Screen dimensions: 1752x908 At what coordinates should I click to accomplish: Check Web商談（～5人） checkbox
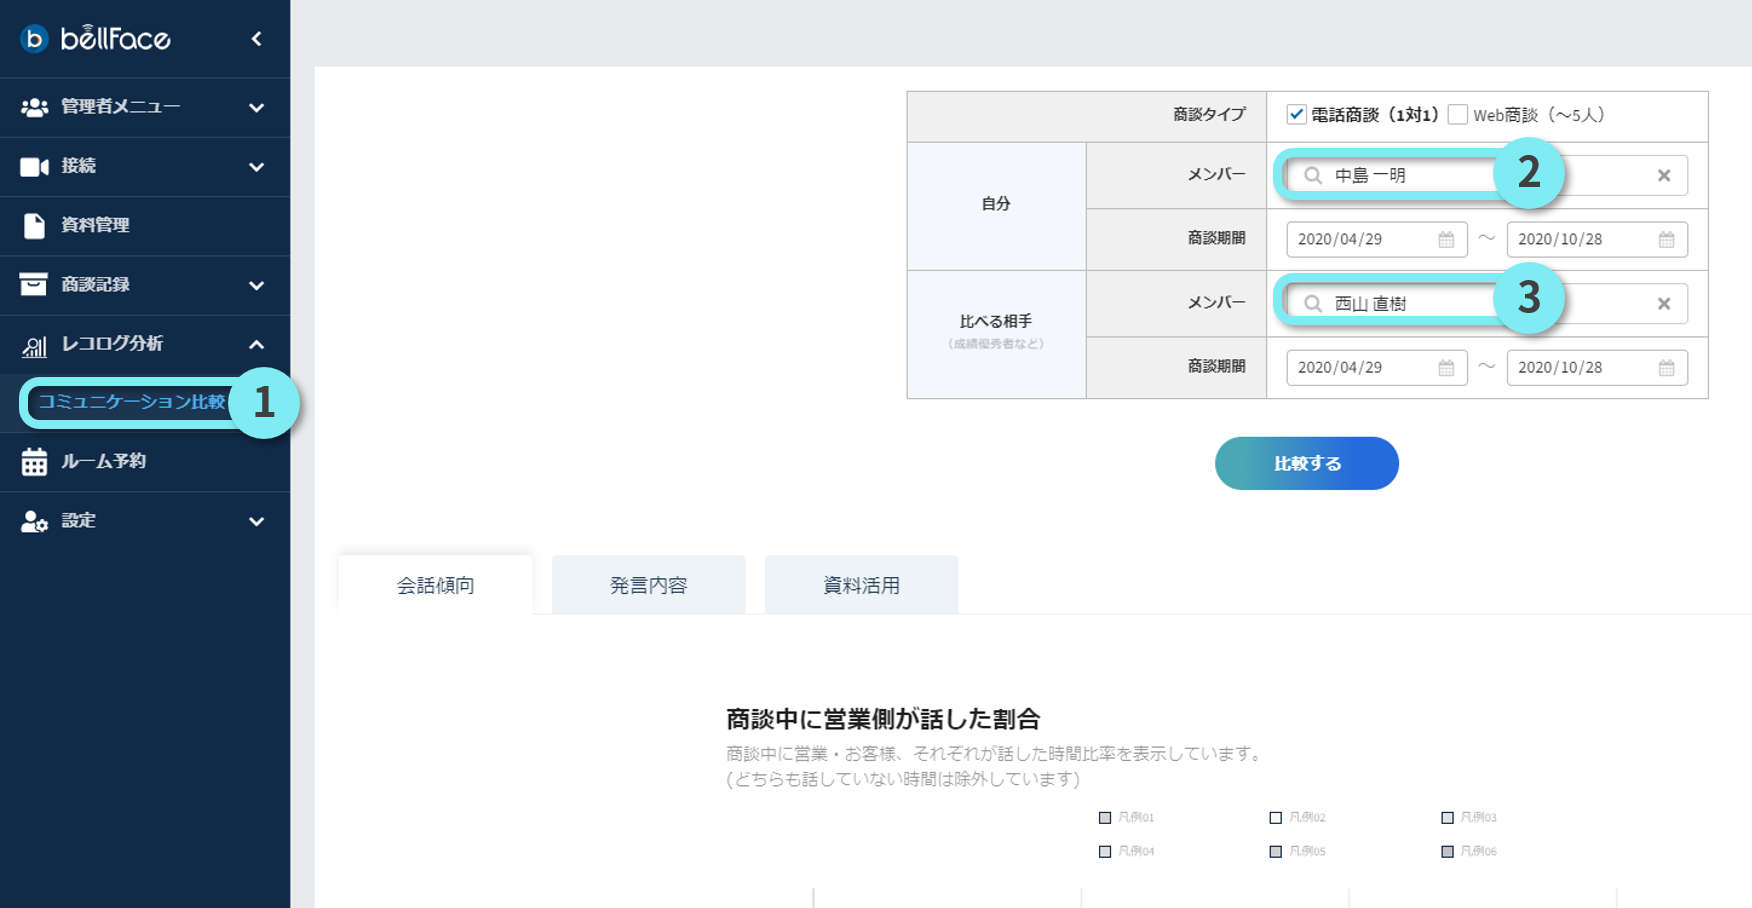[x=1458, y=114]
